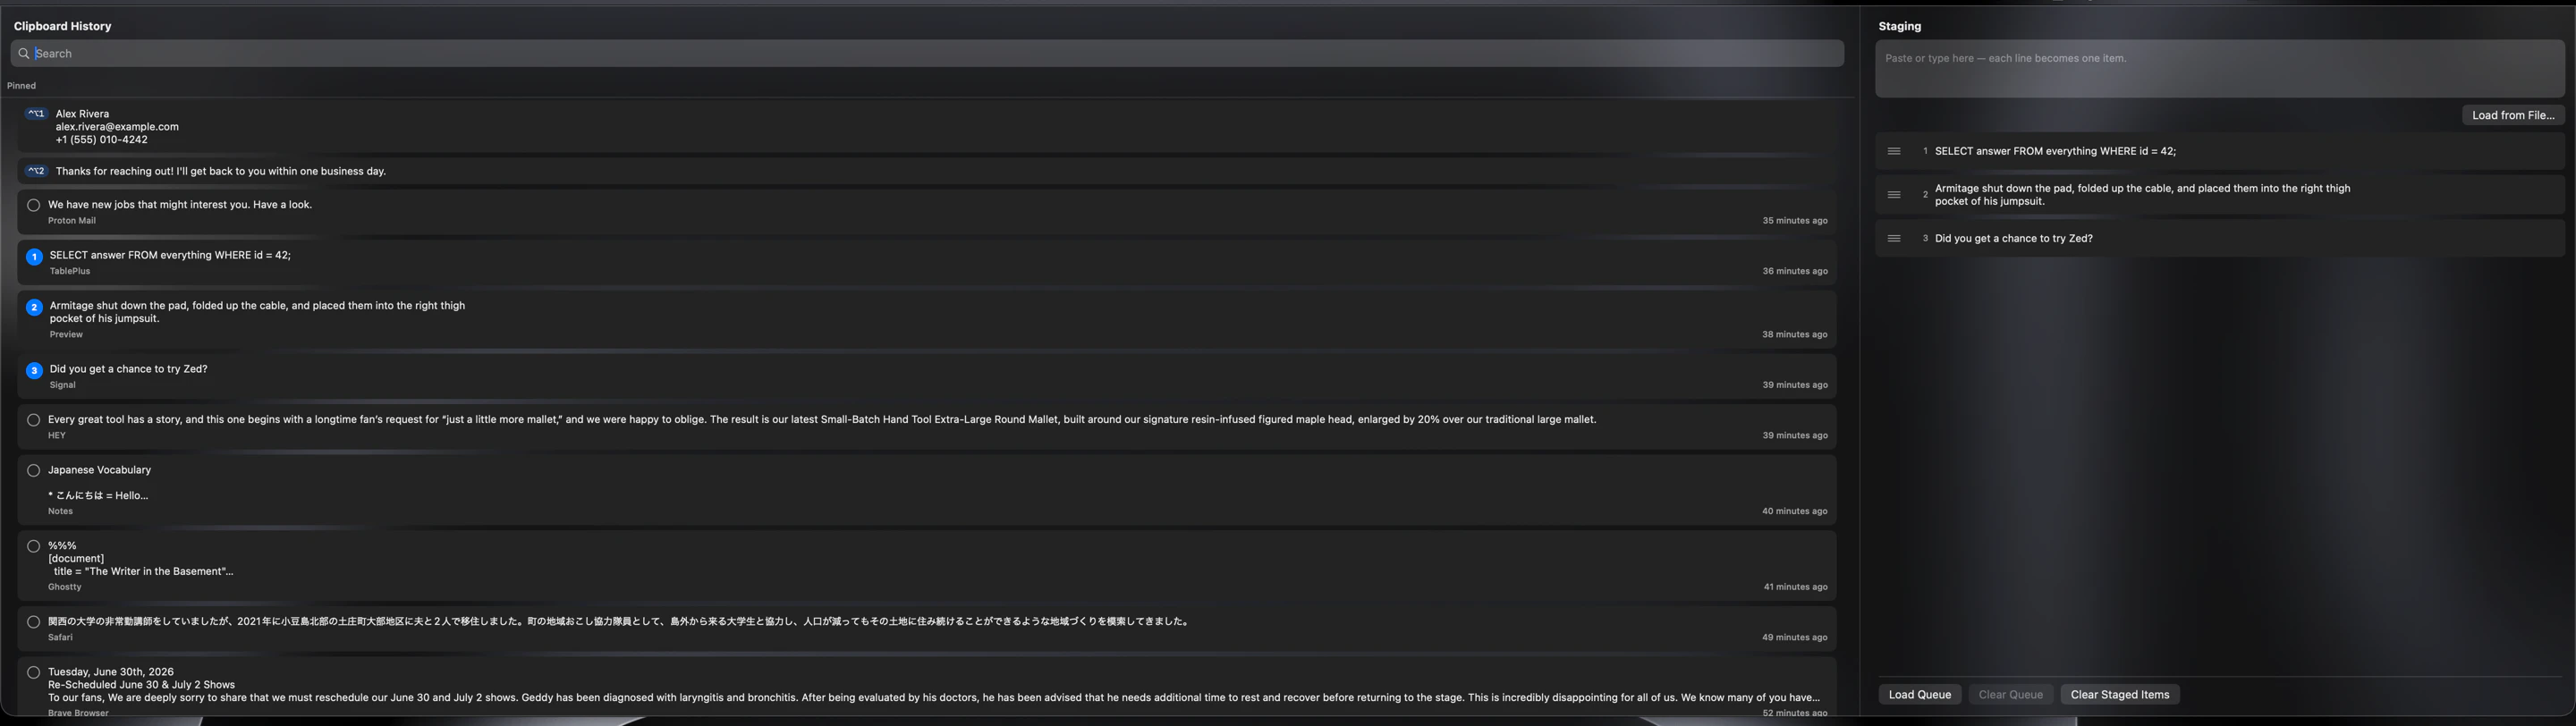Image resolution: width=2576 pixels, height=726 pixels.
Task: Click the Staging paste text area
Action: (2220, 69)
